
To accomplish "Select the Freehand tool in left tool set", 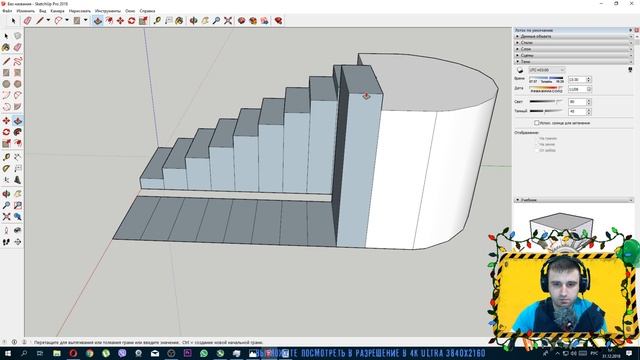I will 18,61.
